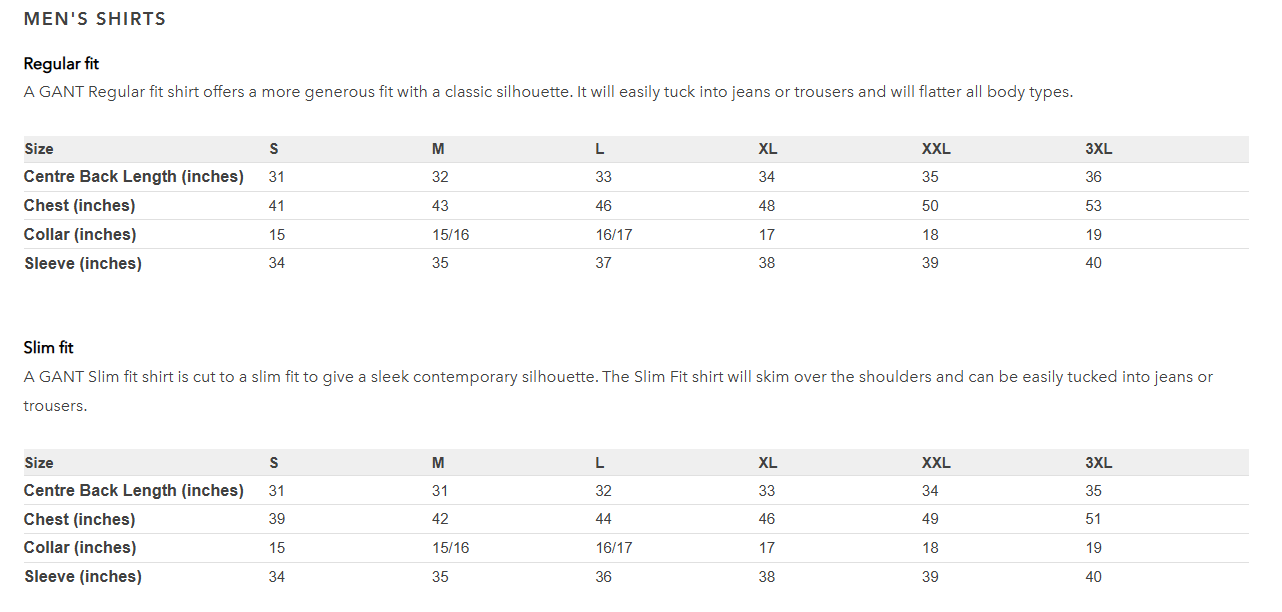The width and height of the screenshot is (1282, 612).
Task: Click the XXL column header in Slim fit table
Action: pyautogui.click(x=936, y=463)
